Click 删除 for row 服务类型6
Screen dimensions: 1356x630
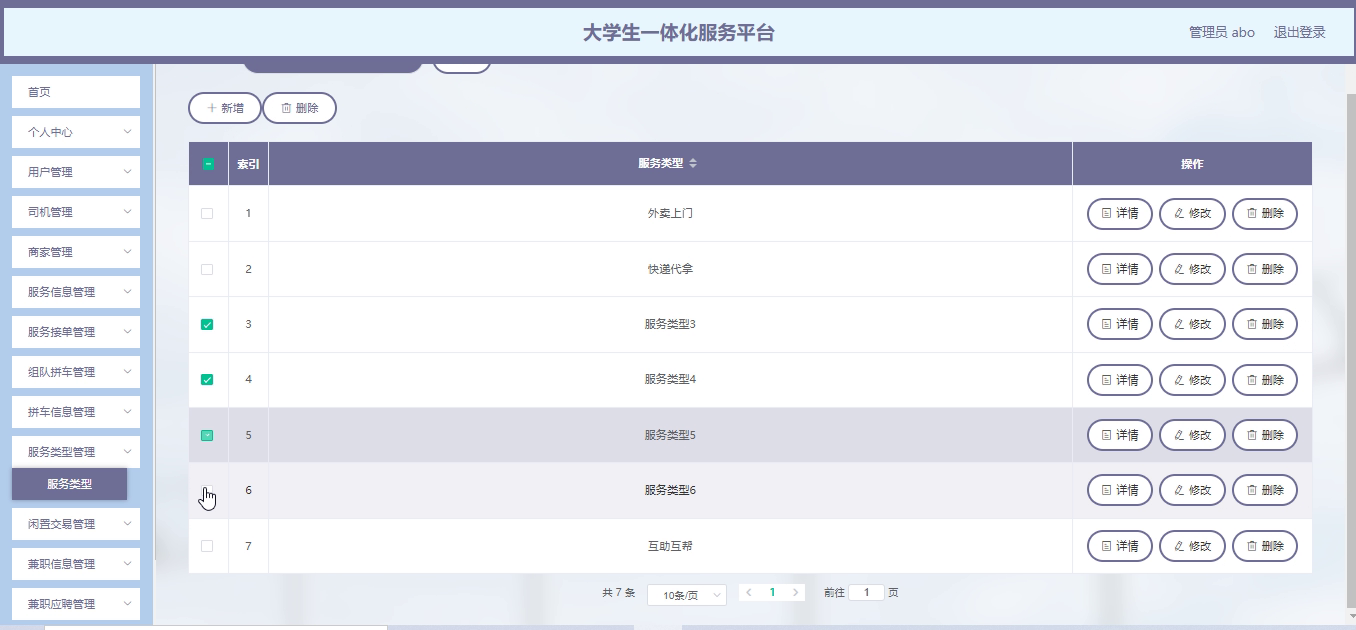pyautogui.click(x=1265, y=490)
